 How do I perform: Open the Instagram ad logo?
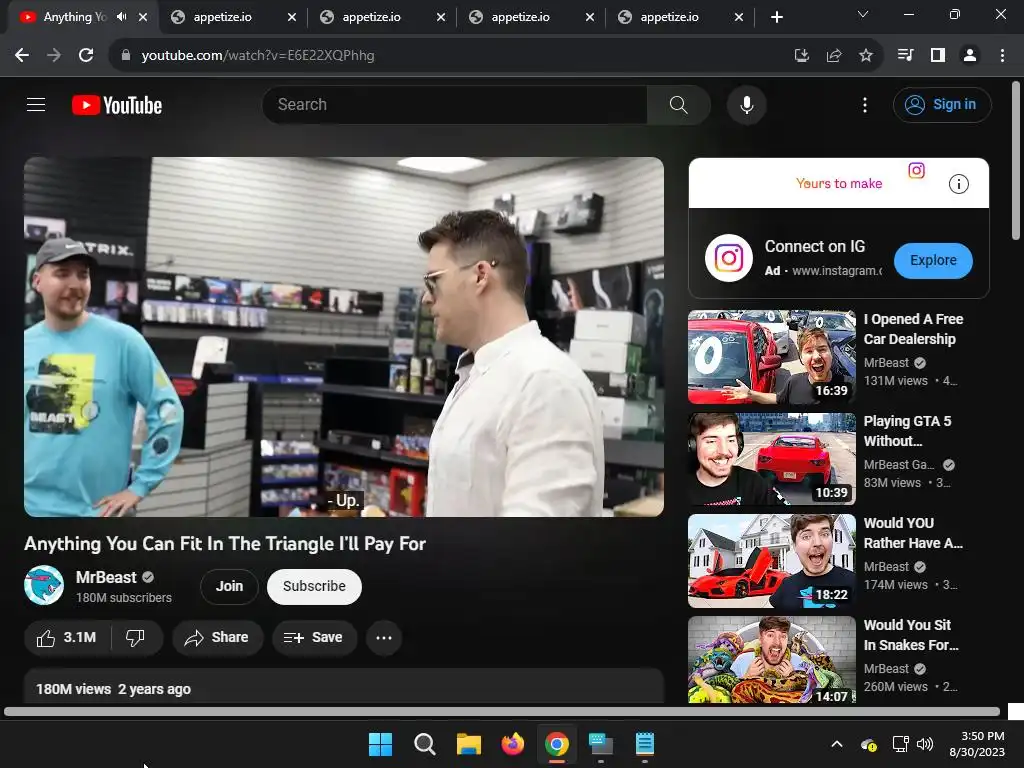pos(729,258)
